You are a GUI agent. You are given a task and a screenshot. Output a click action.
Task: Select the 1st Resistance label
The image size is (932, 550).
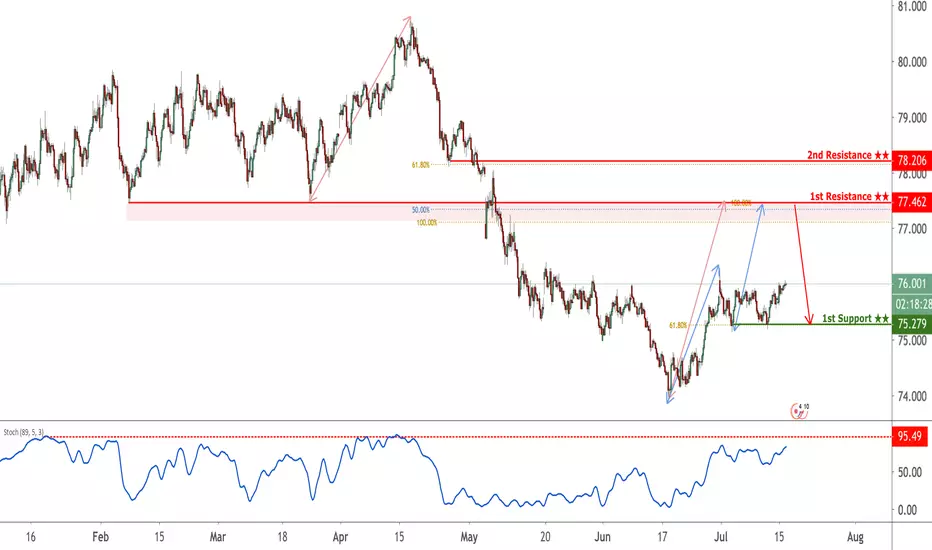(849, 196)
